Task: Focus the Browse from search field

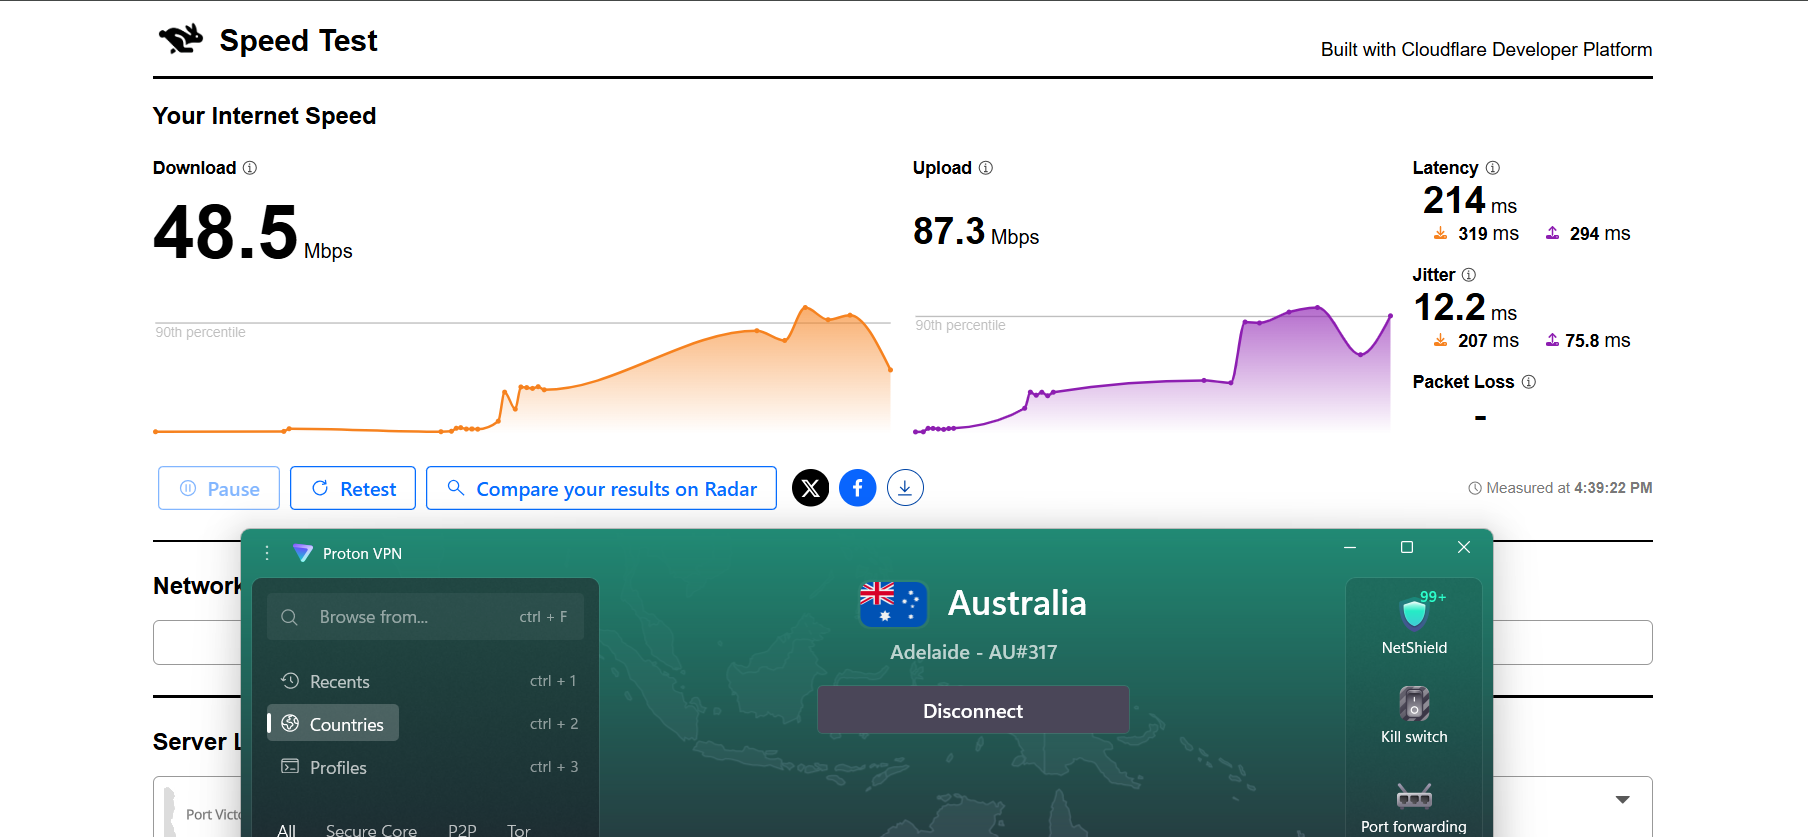Action: (425, 617)
